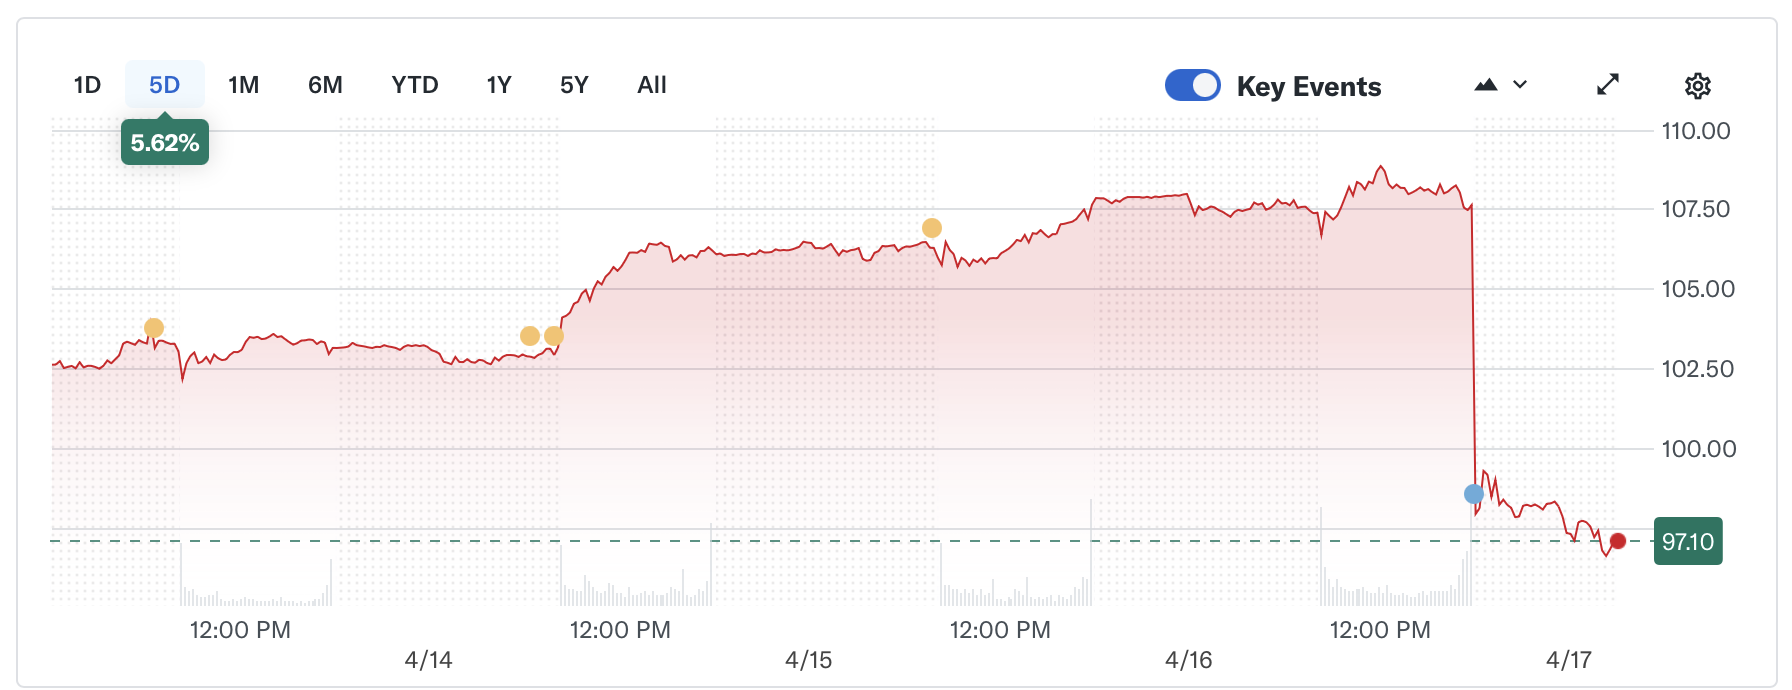Select the 1Y range option
The width and height of the screenshot is (1792, 690).
tap(497, 85)
